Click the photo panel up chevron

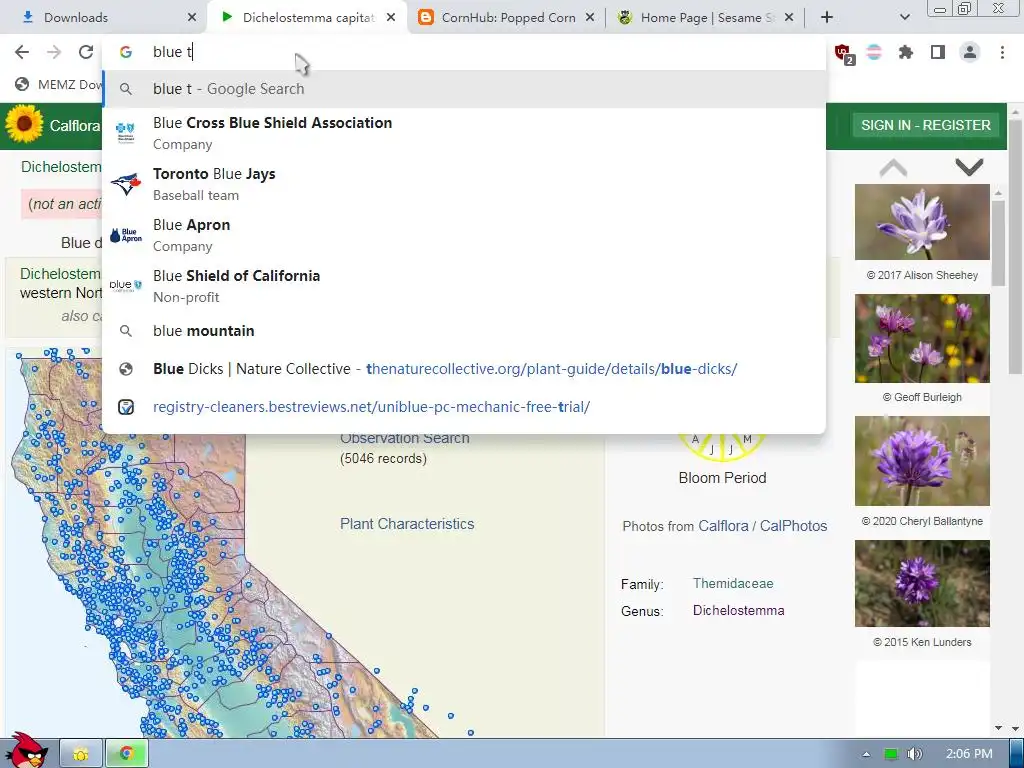coord(893,168)
